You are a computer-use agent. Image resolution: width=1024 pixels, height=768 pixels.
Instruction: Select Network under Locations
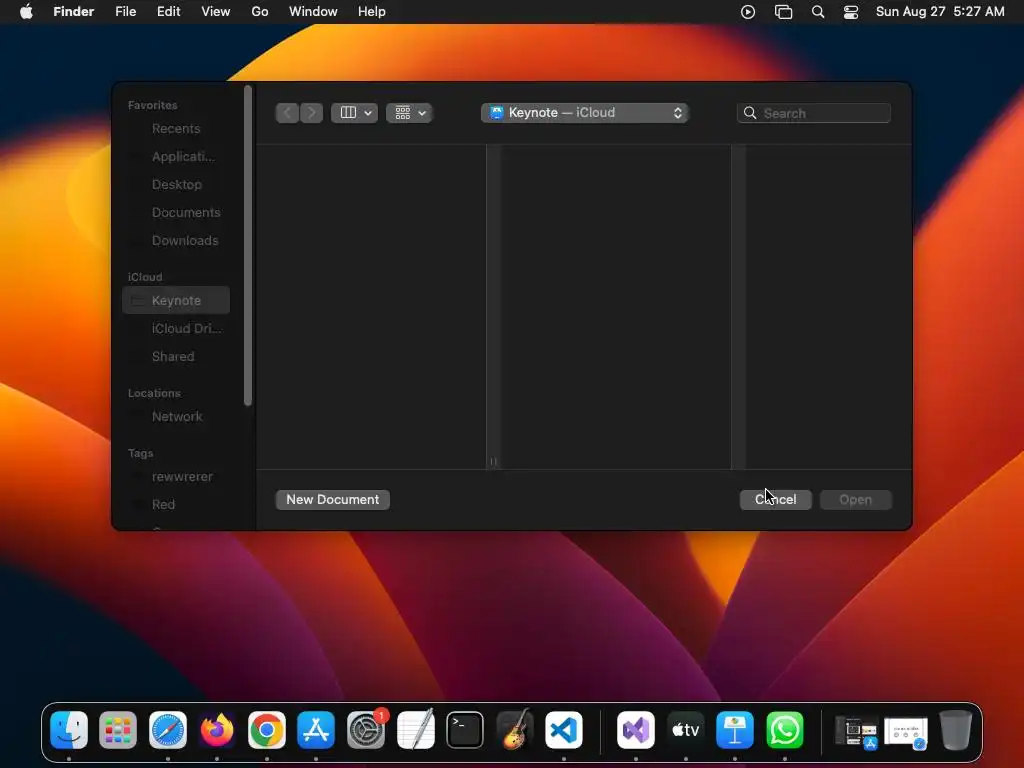(x=176, y=417)
